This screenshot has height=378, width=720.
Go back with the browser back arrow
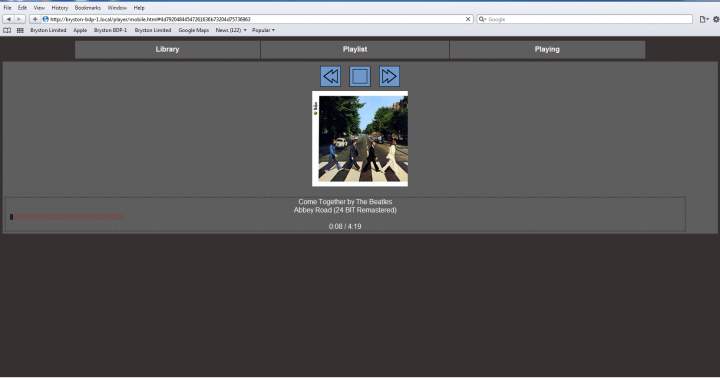coord(8,19)
